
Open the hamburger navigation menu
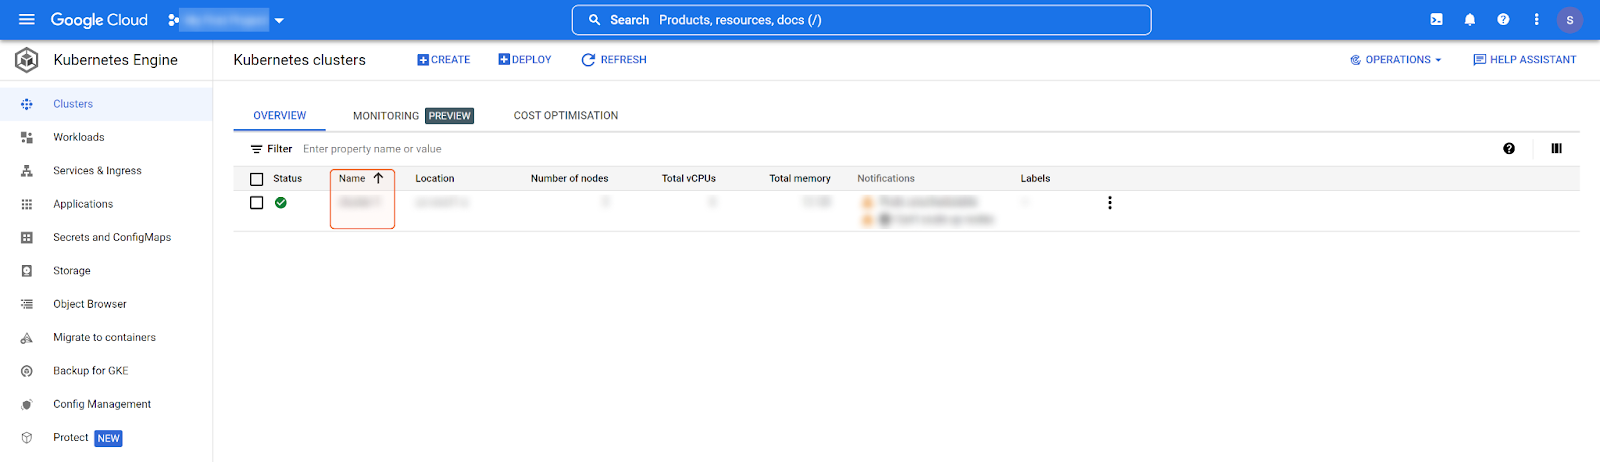pyautogui.click(x=27, y=19)
